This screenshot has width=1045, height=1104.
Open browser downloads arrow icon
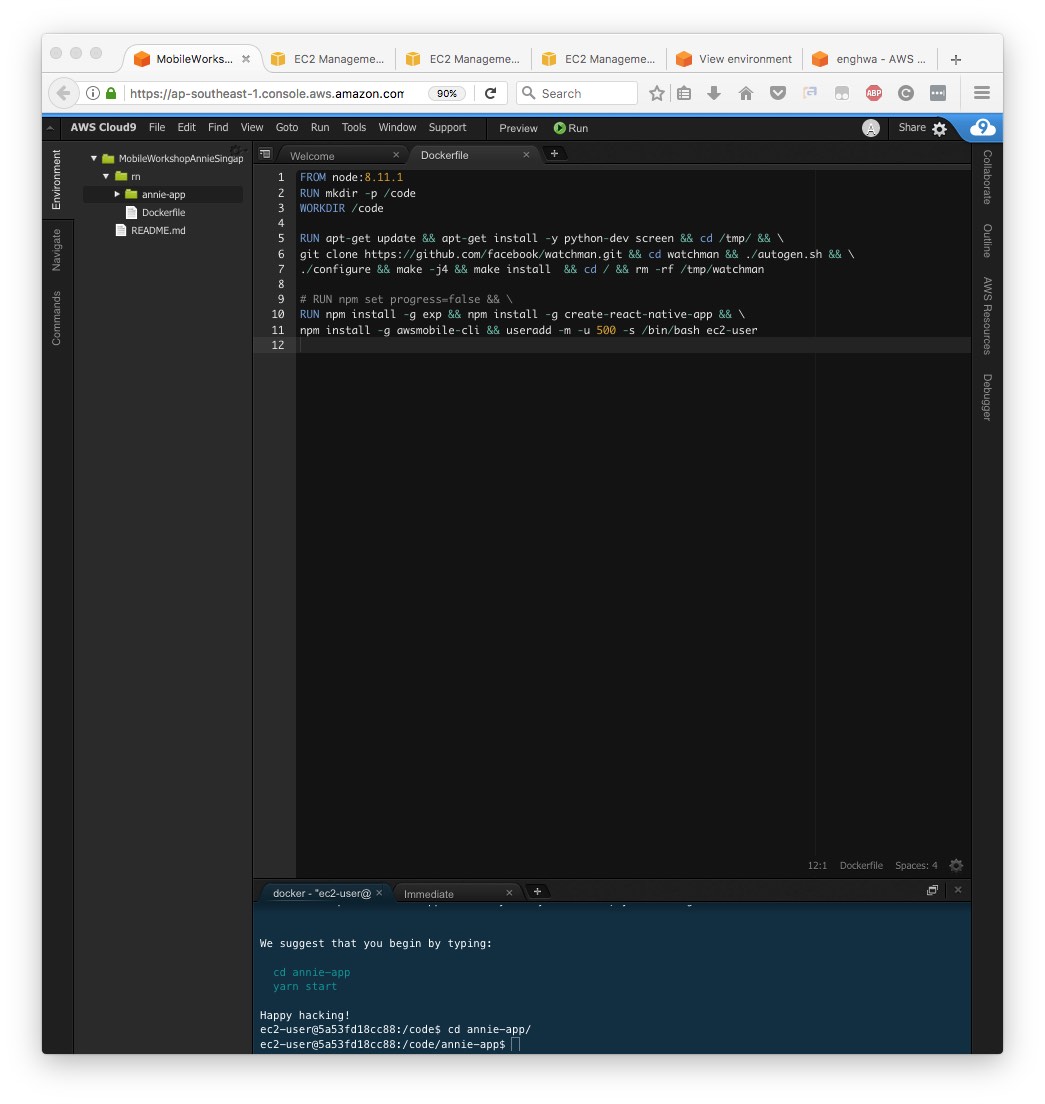click(x=713, y=93)
